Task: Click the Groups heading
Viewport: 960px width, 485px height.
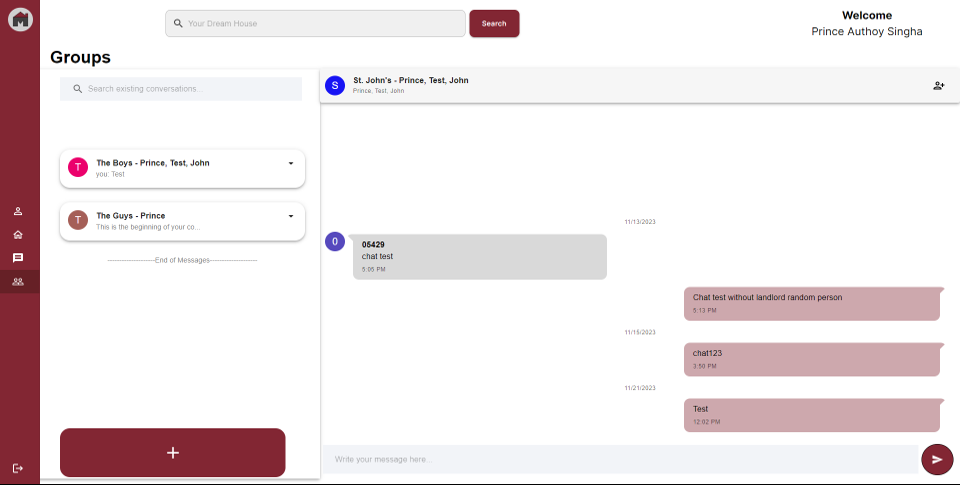Action: [x=80, y=57]
